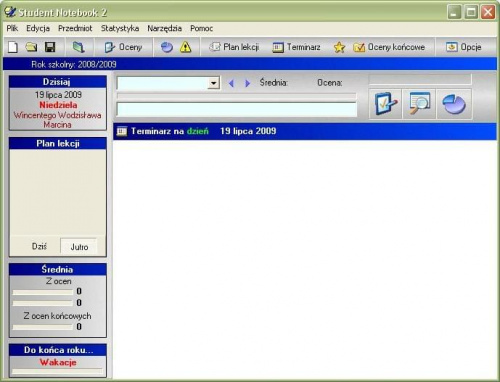Open Oceny końcowe from the toolbar
500x382 pixels.
pyautogui.click(x=389, y=47)
